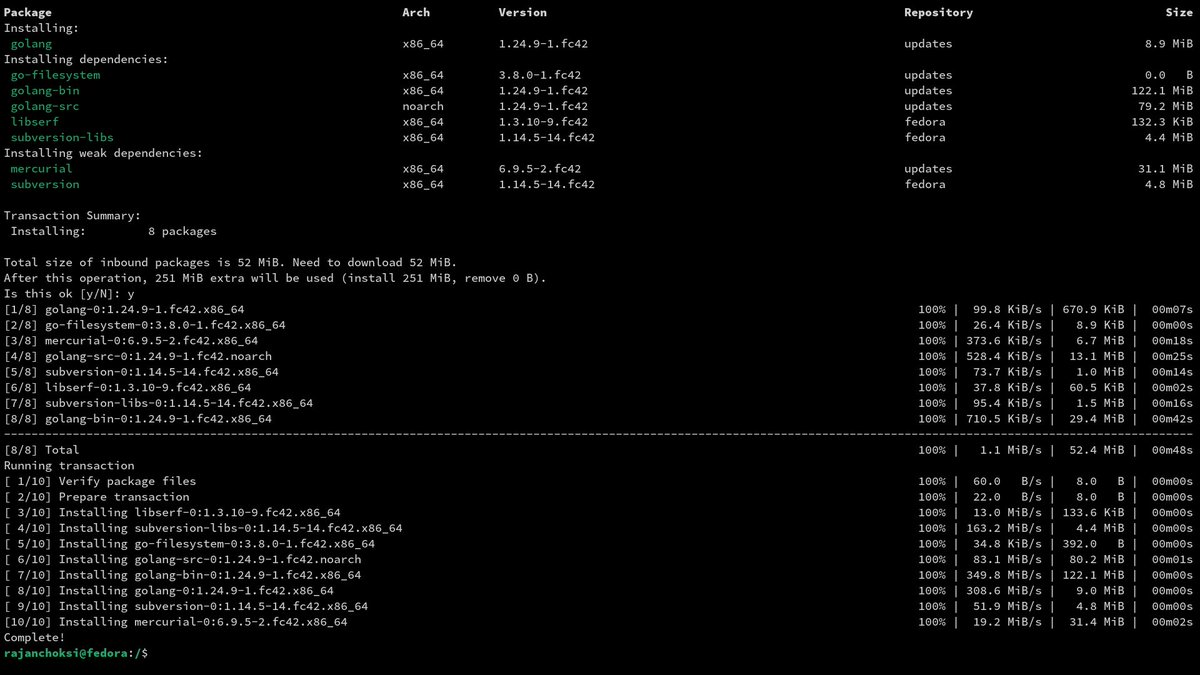Click download line '[5/8] subversion-0:1.14.5-14.fc42.x86_64'
Screen dimensions: 1200x675
click(x=141, y=372)
